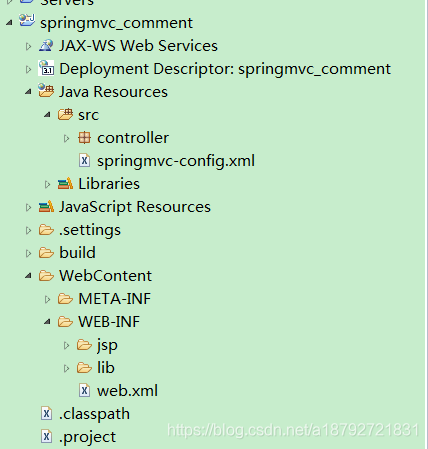428x449 pixels.
Task: Click the springmvc_comment project icon
Action: pos(27,21)
